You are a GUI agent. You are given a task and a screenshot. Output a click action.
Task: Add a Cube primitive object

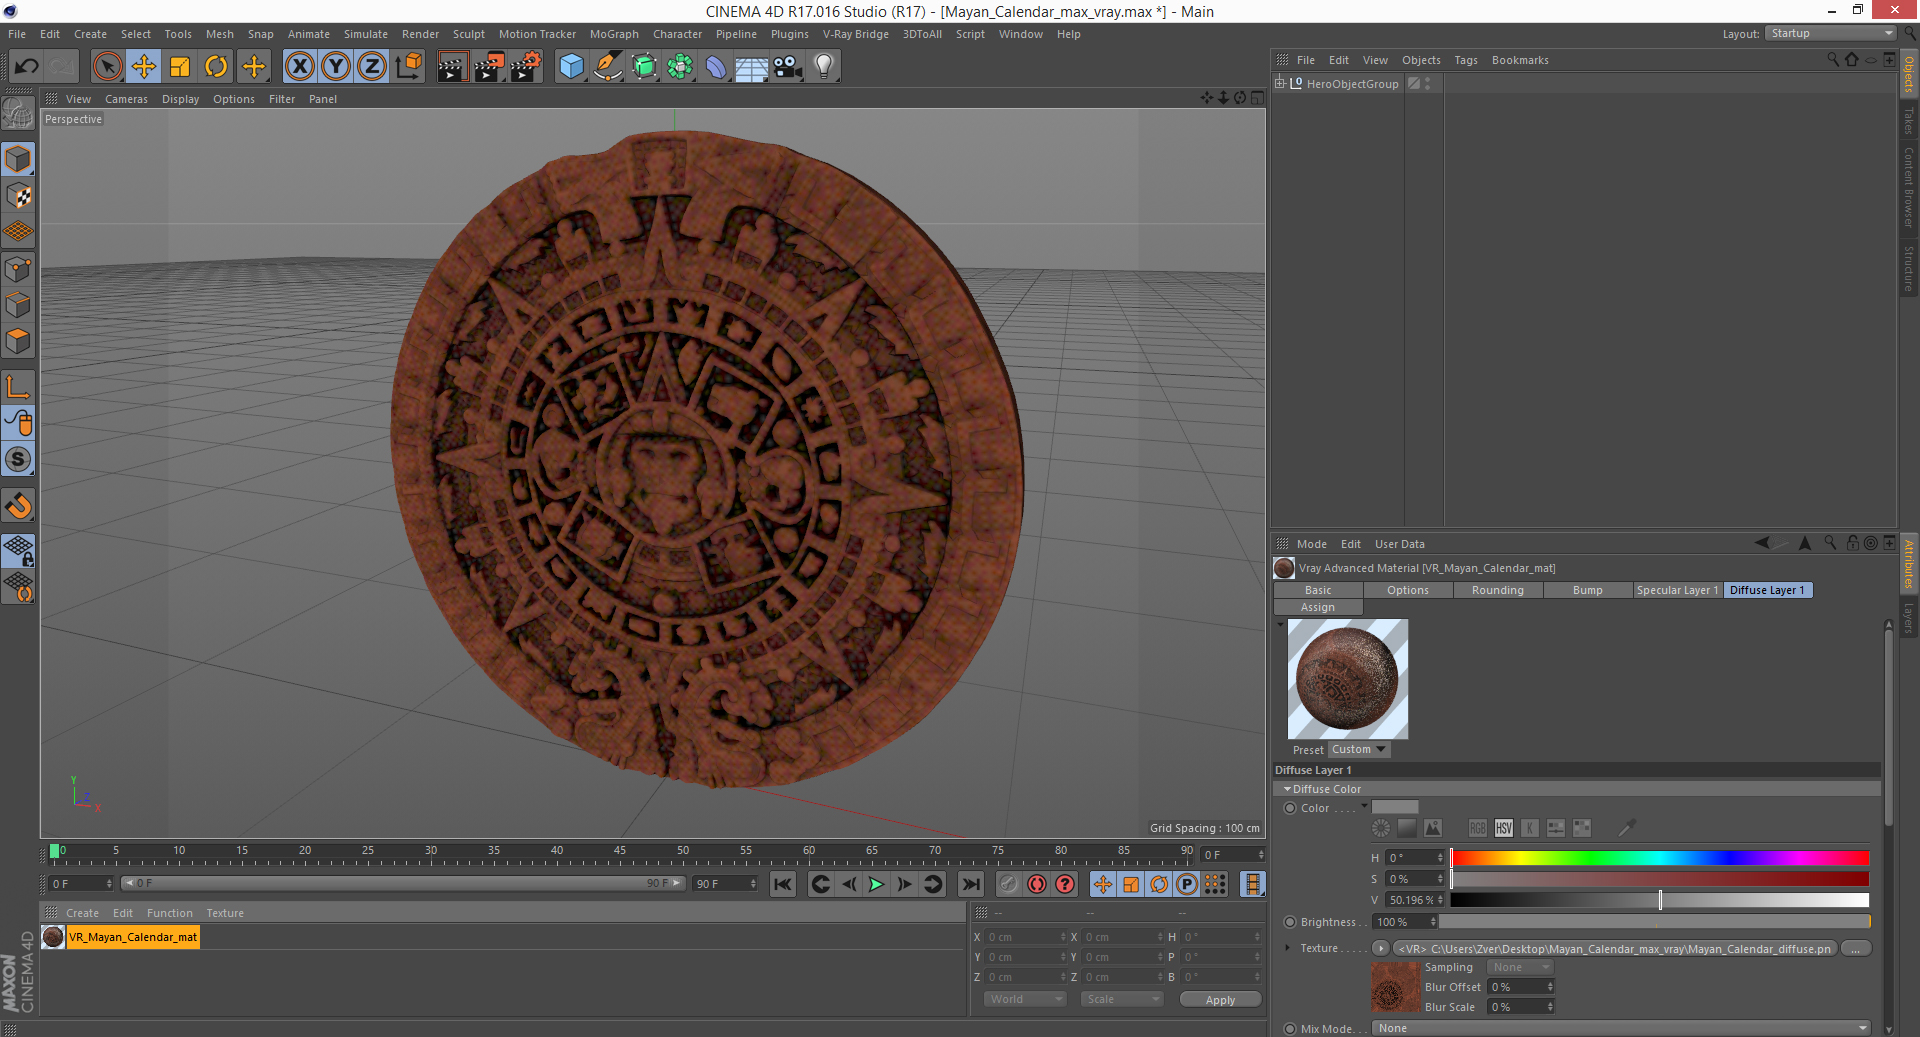click(x=571, y=67)
